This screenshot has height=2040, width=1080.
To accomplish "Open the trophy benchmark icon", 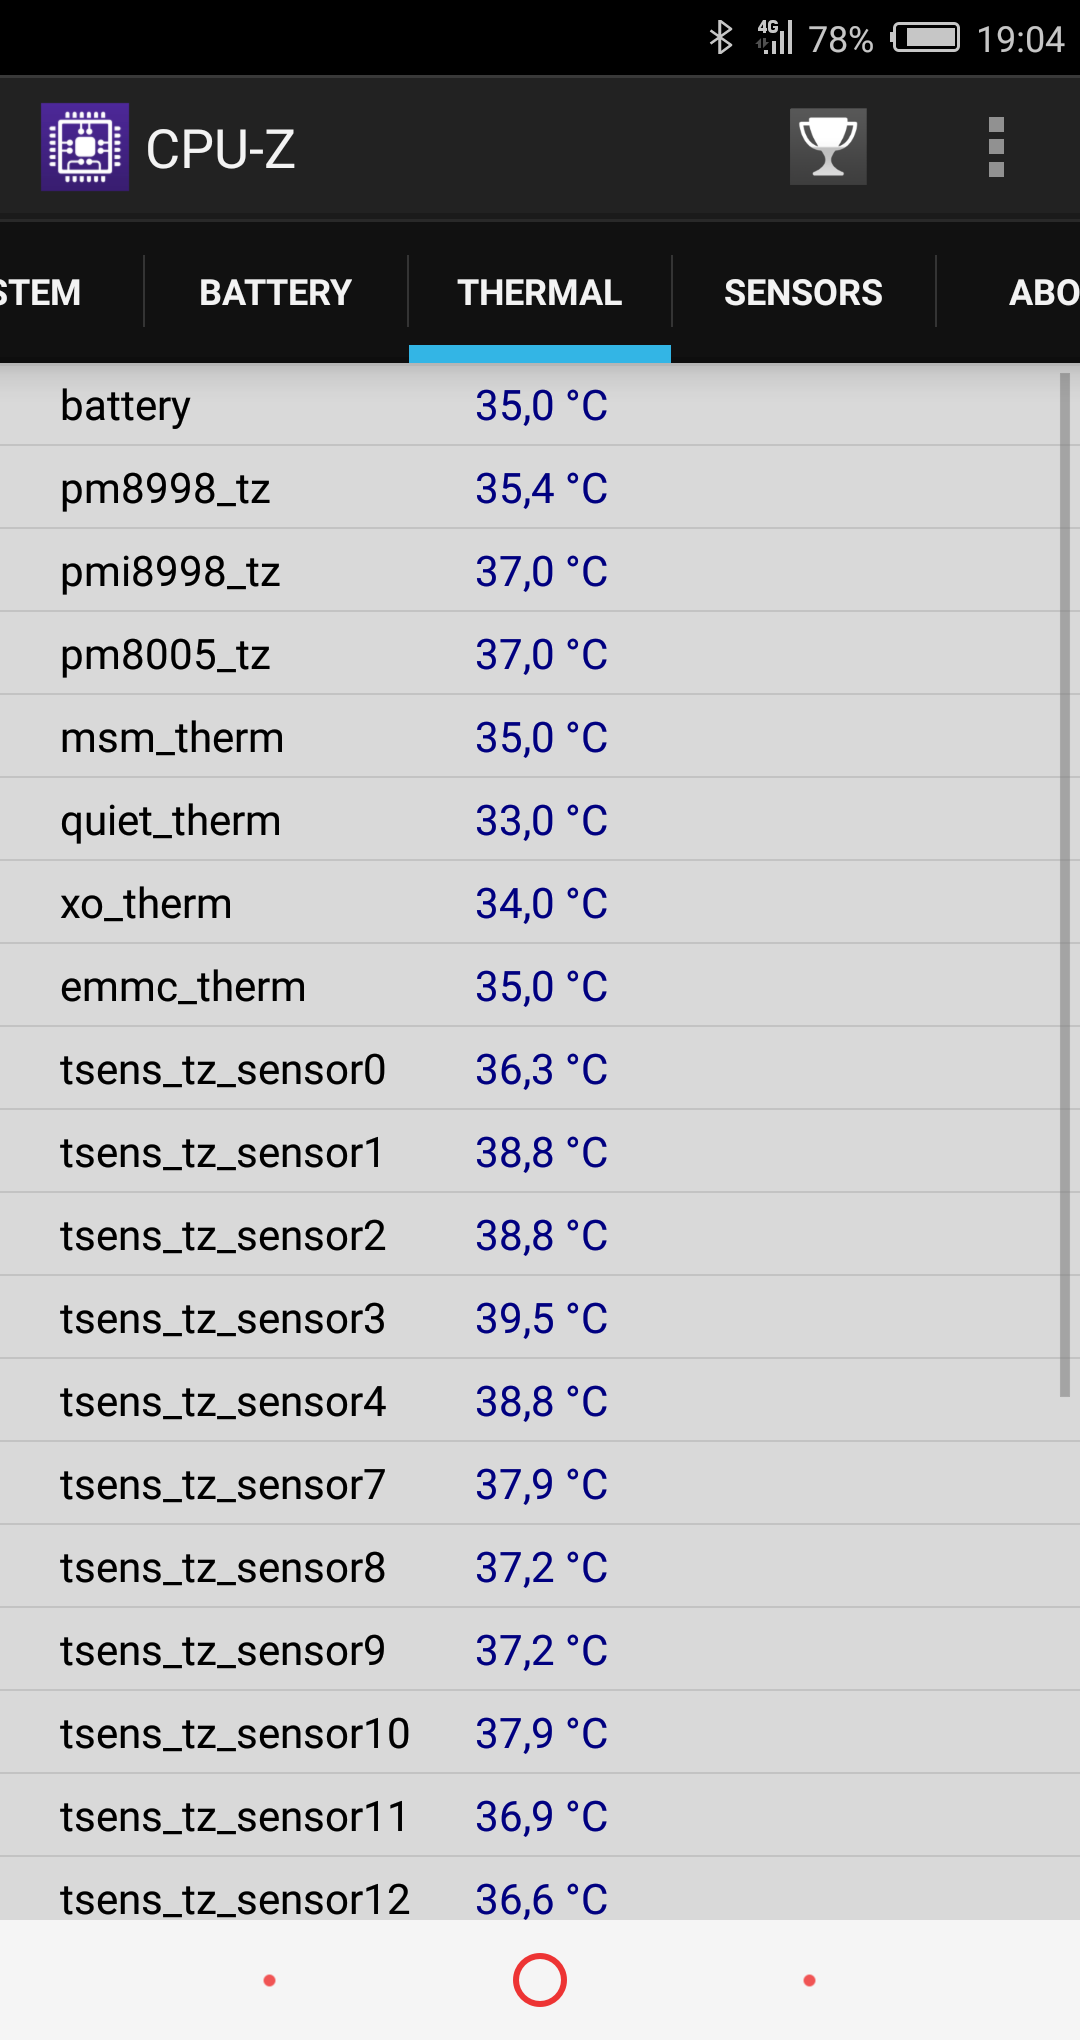I will coord(828,147).
